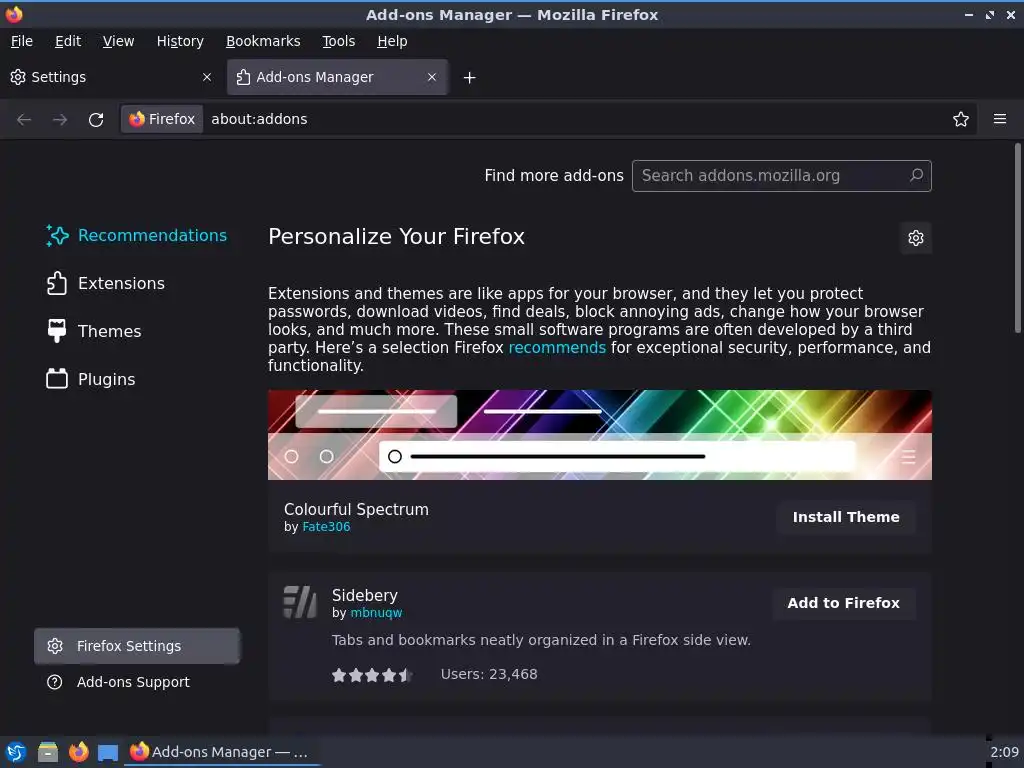This screenshot has width=1024, height=768.
Task: Click the Firefox launcher in taskbar
Action: (x=79, y=752)
